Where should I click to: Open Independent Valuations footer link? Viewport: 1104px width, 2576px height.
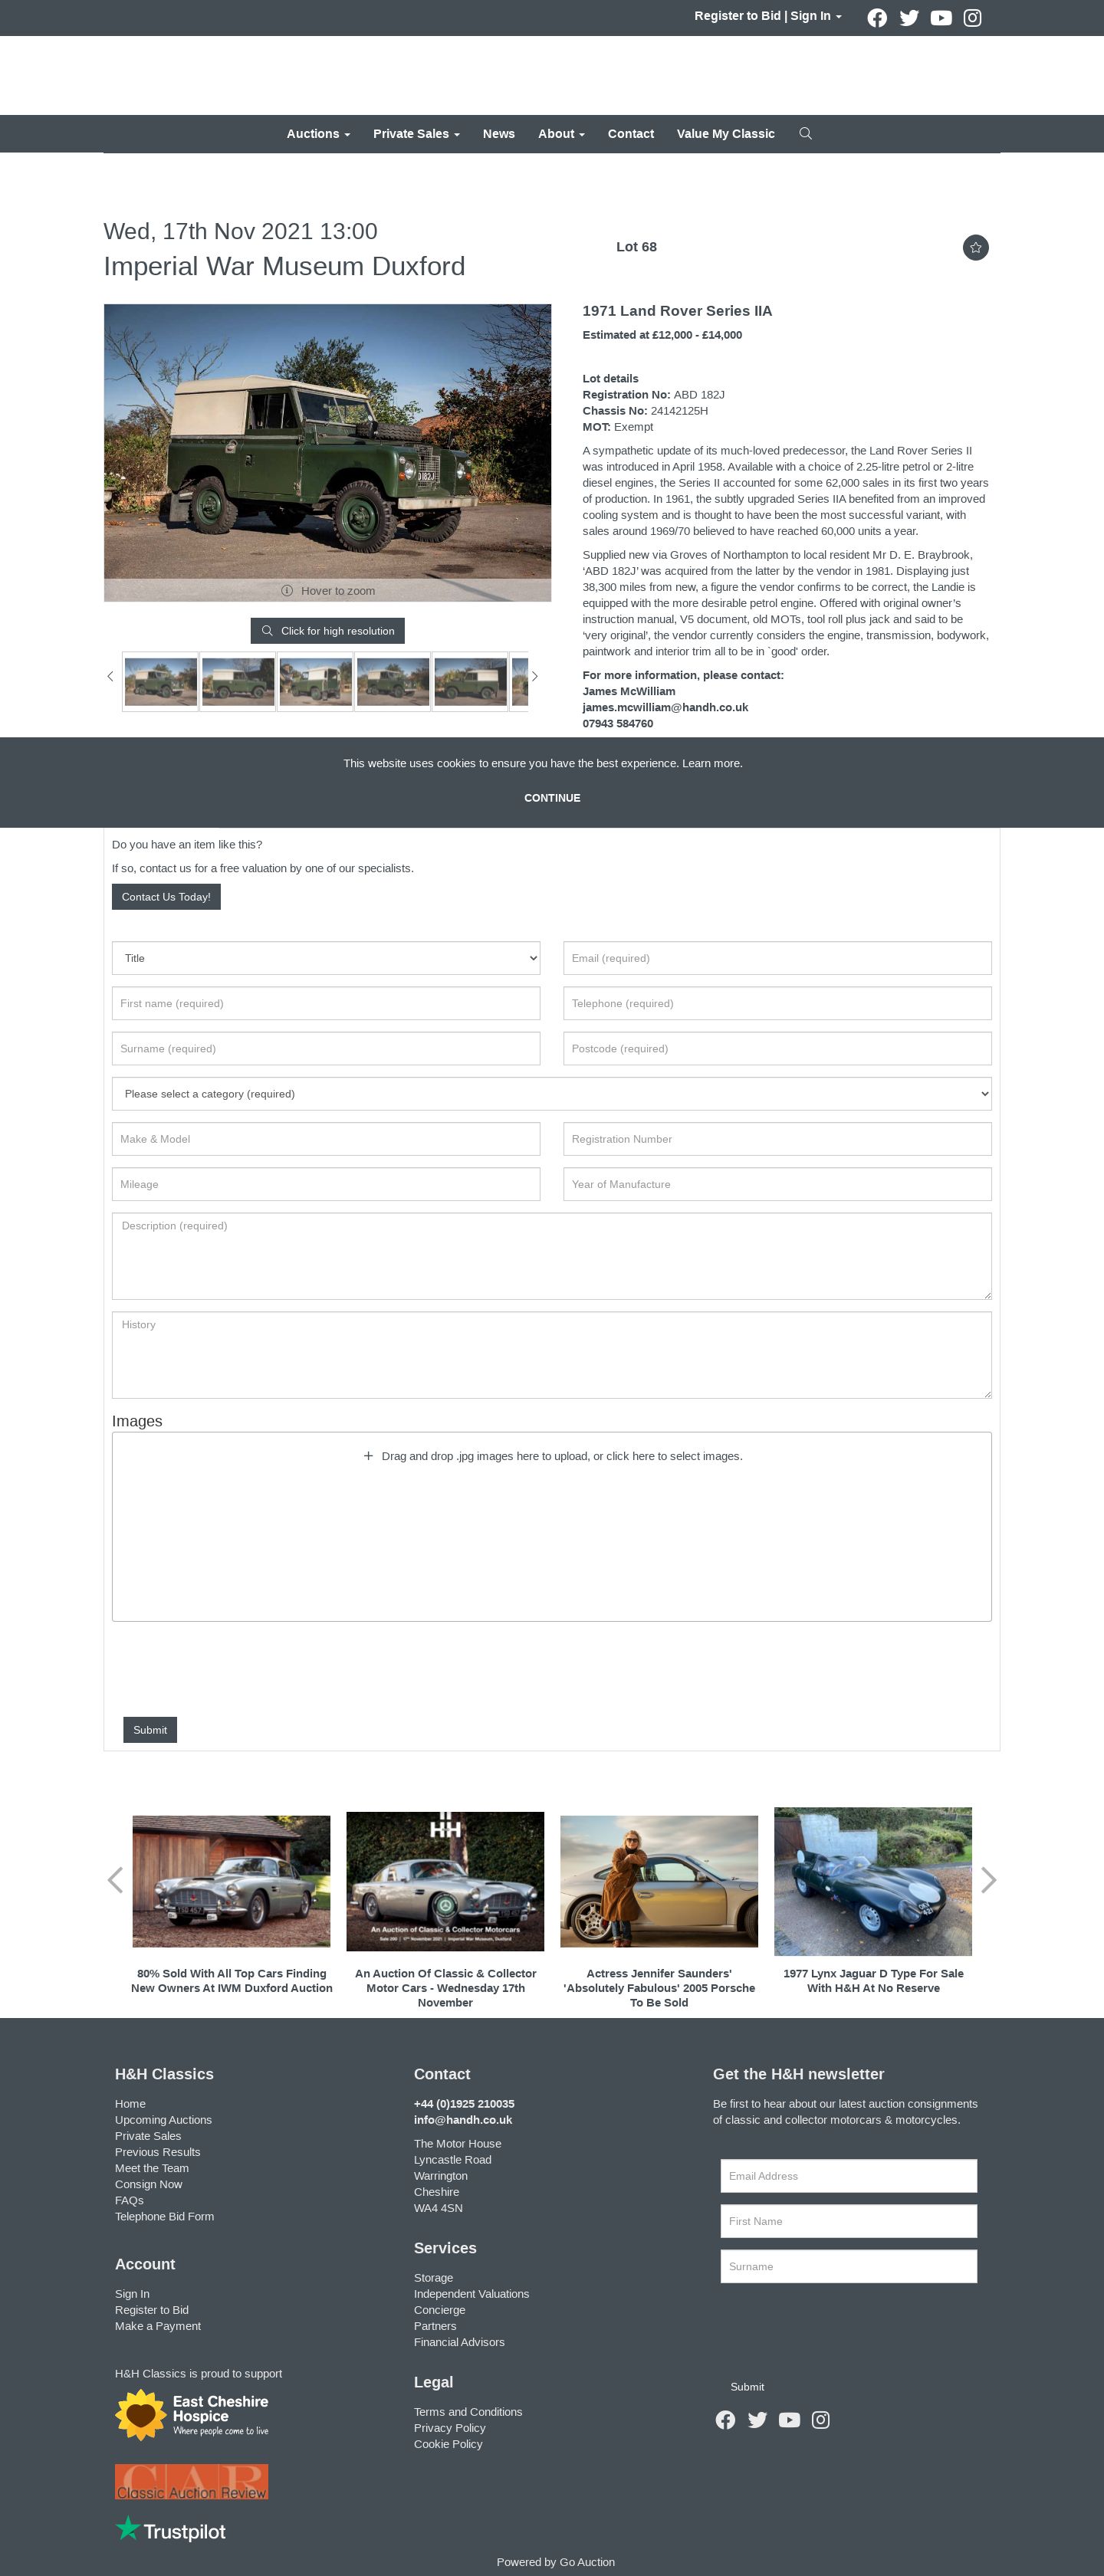click(471, 2293)
